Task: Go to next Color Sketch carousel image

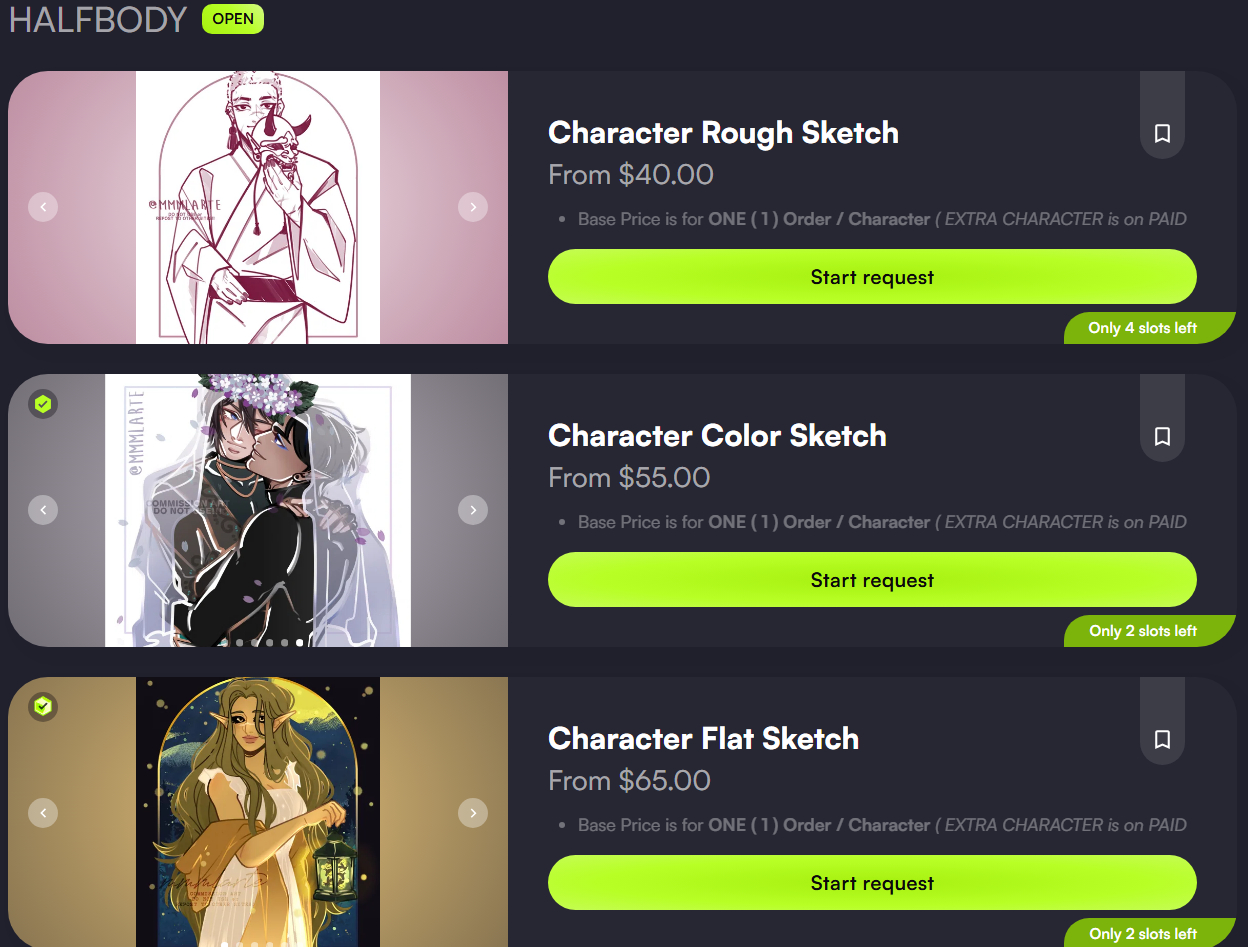Action: (473, 510)
